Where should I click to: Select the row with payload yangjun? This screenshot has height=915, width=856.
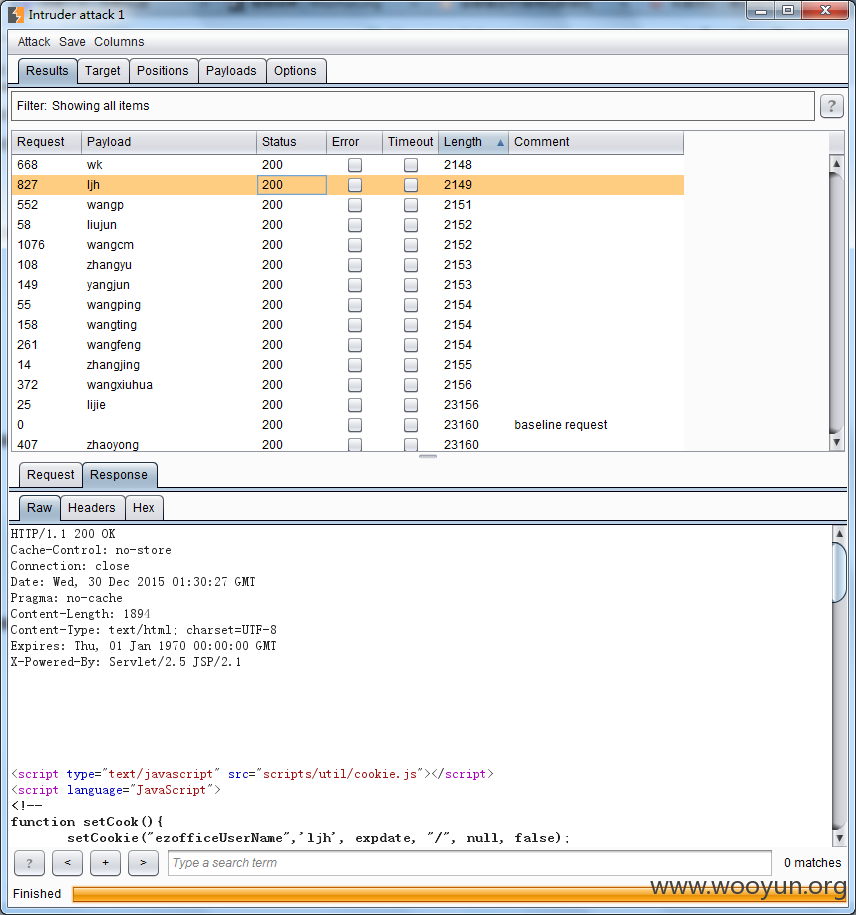tap(348, 285)
